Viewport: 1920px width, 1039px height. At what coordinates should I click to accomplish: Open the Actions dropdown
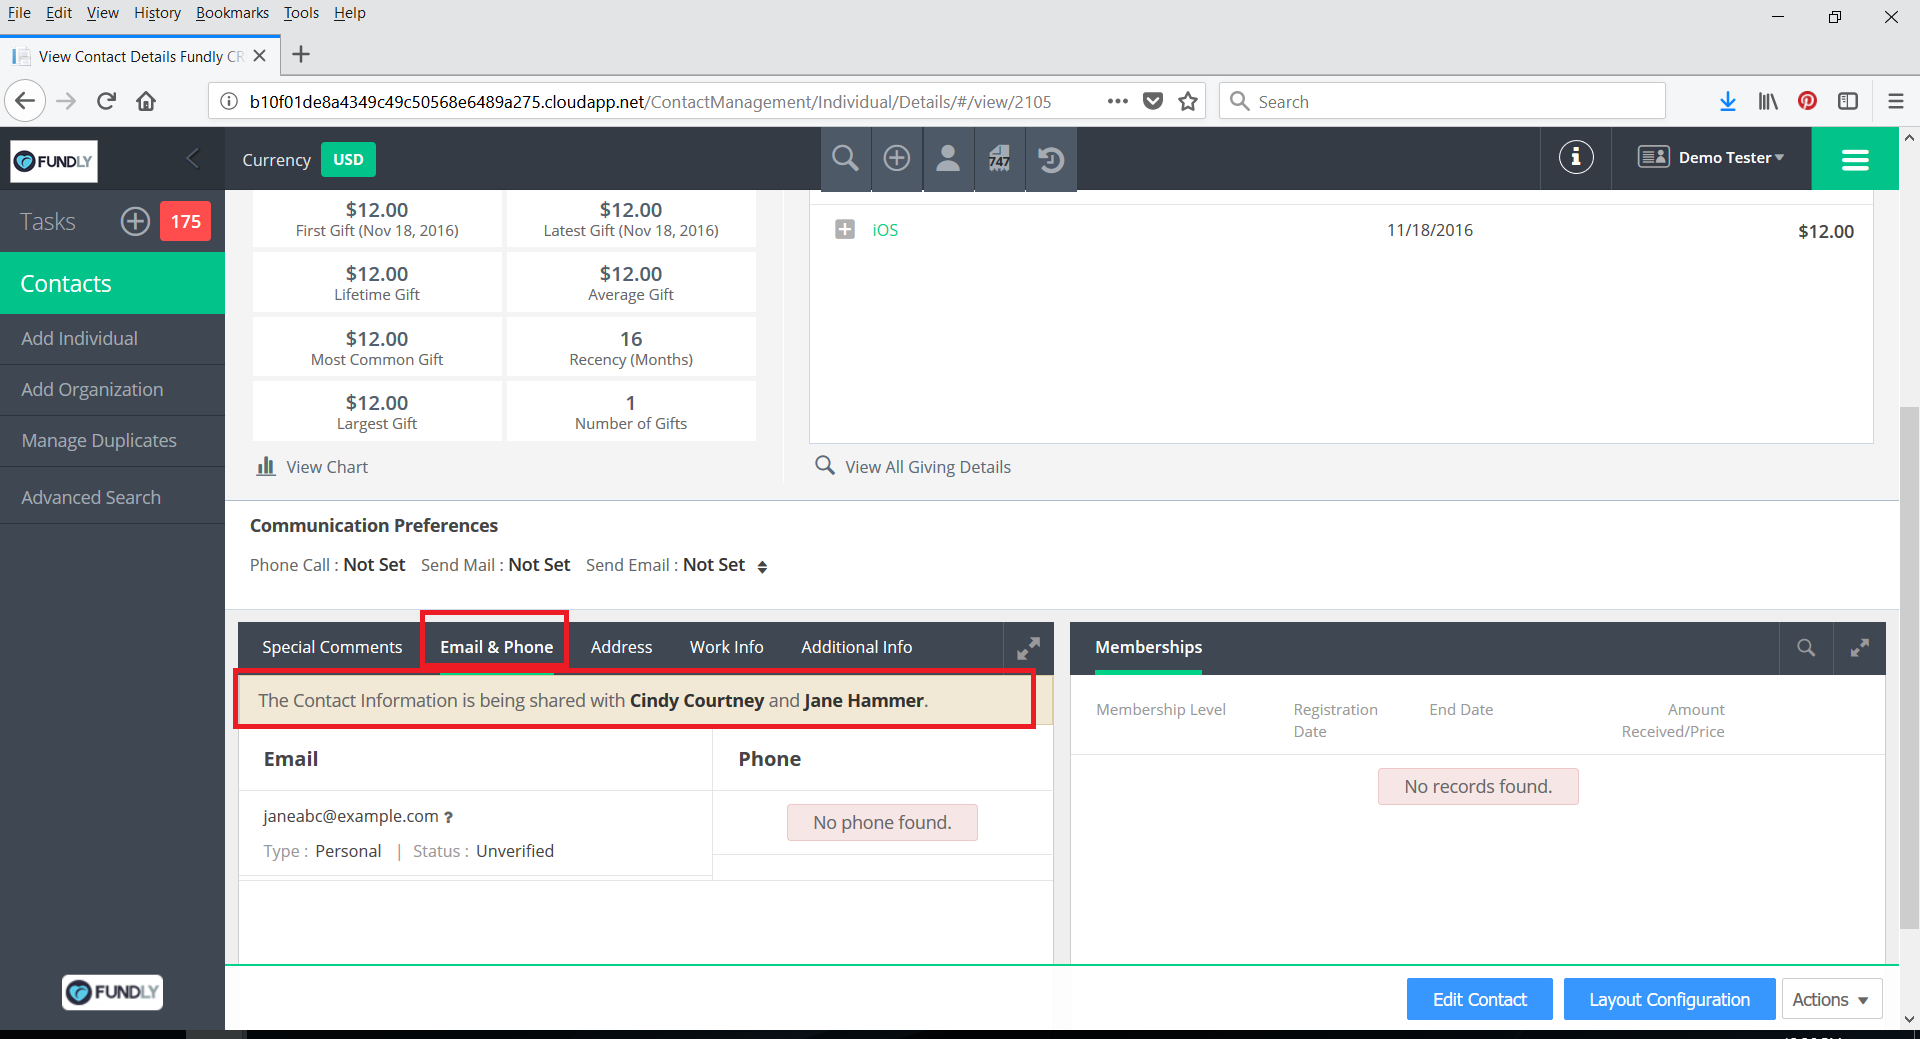tap(1830, 999)
